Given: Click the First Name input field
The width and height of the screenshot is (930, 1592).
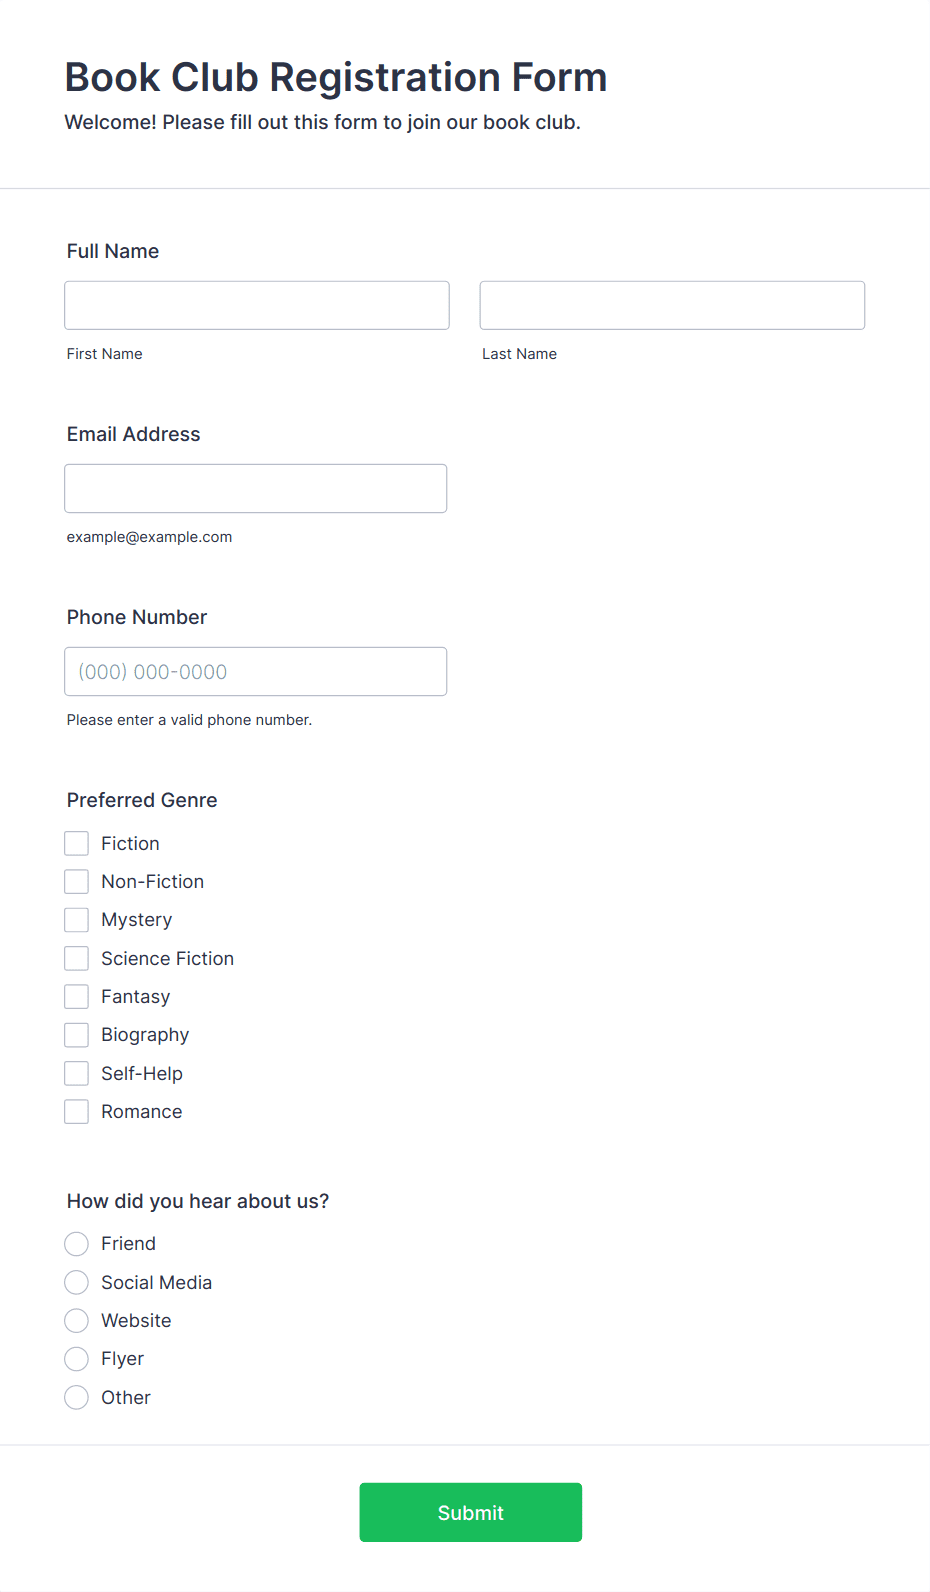Looking at the screenshot, I should tap(256, 305).
